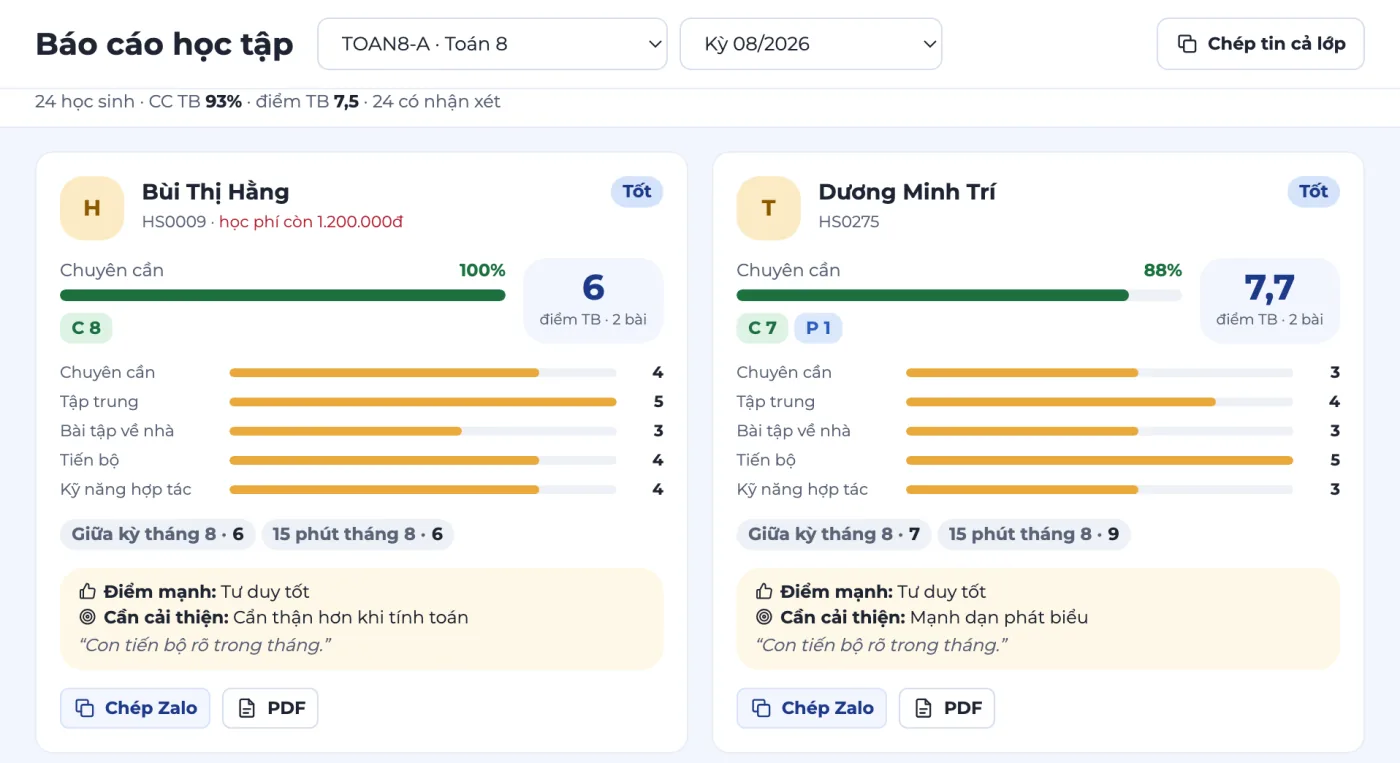Export PDF for Dương Minh Trí

[947, 708]
